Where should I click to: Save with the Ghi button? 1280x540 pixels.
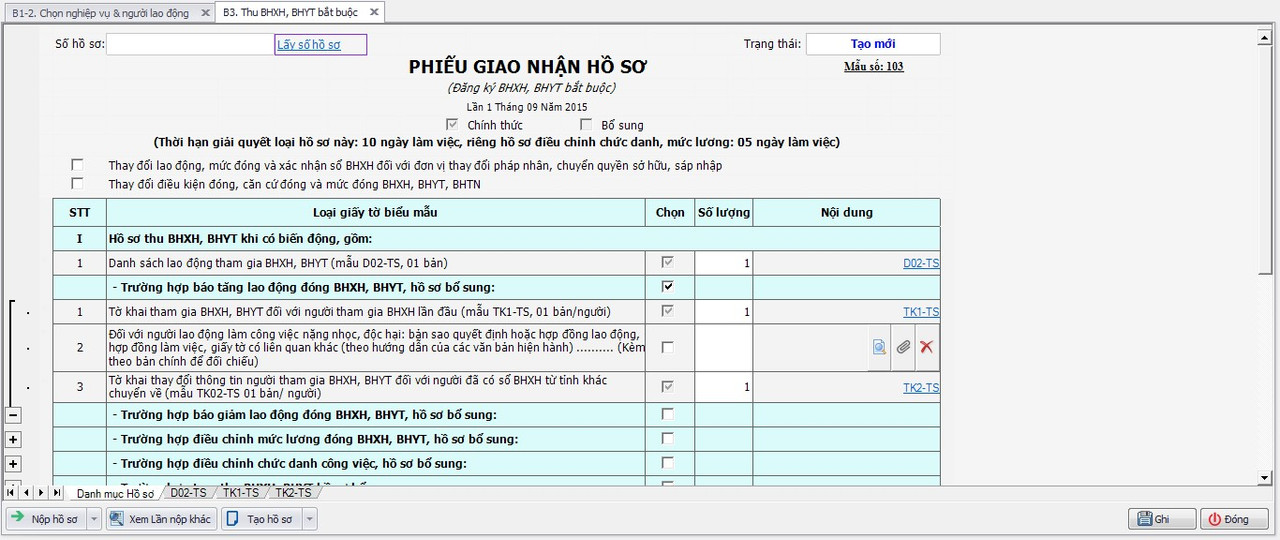[1162, 519]
